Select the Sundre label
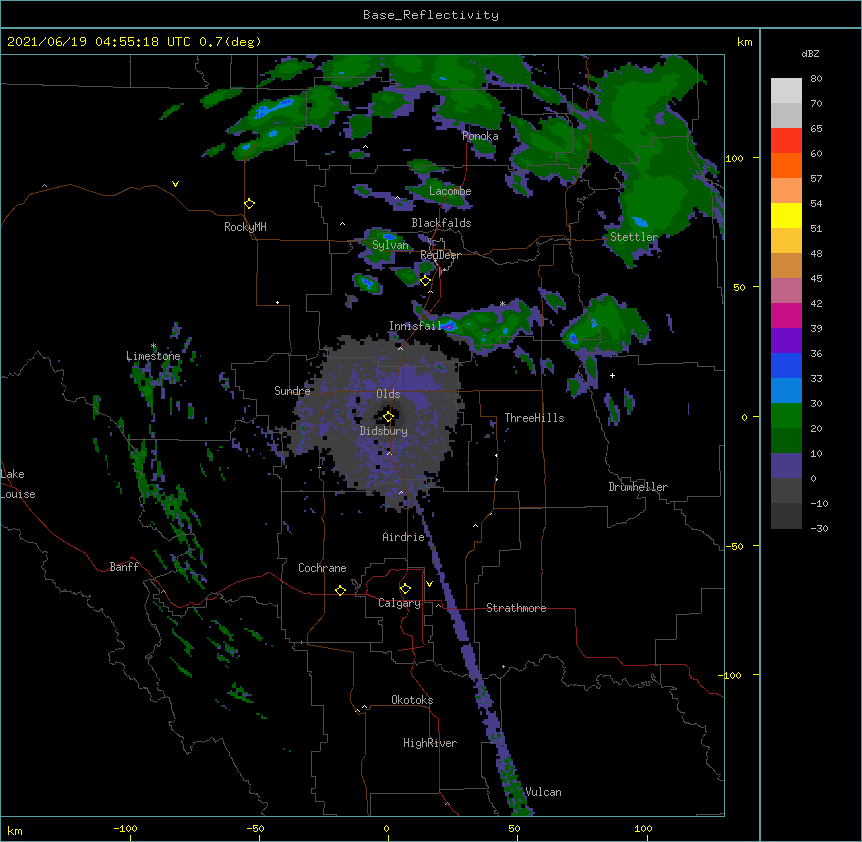The image size is (862, 842). click(292, 391)
